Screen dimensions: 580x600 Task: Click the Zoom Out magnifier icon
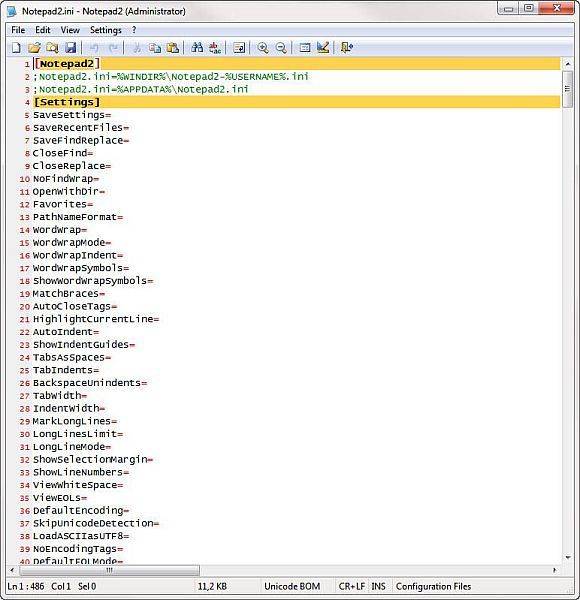281,48
